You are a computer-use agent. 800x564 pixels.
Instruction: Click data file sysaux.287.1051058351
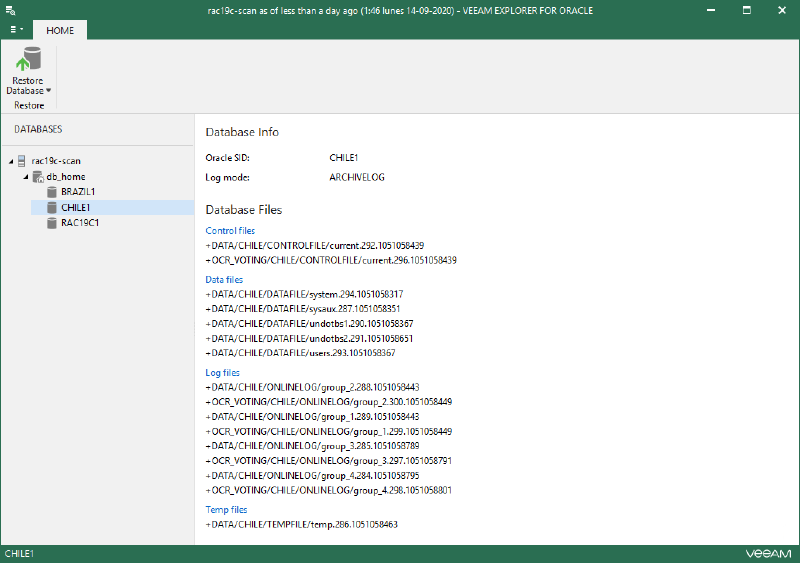pos(303,309)
